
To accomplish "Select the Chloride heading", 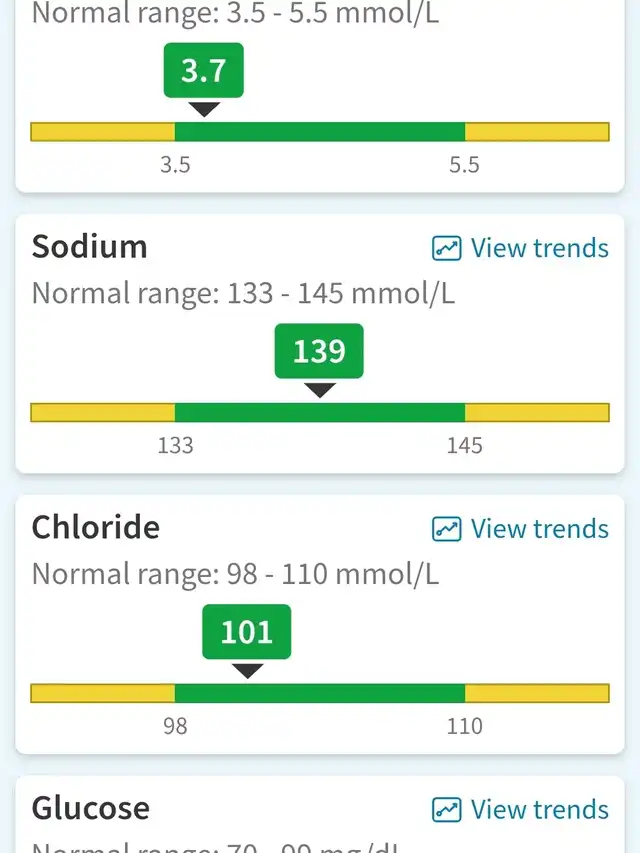I will click(x=96, y=527).
